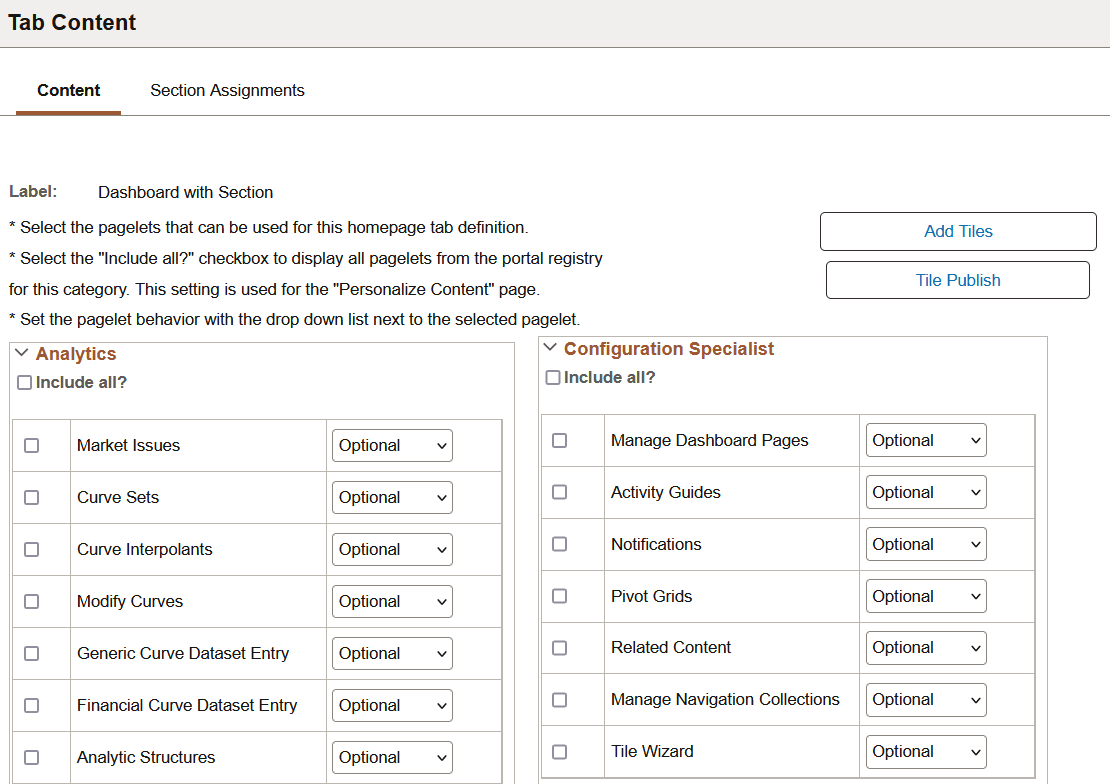Open the Manage Dashboard Pages behavior dropdown
Viewport: 1110px width, 784px height.
click(926, 440)
